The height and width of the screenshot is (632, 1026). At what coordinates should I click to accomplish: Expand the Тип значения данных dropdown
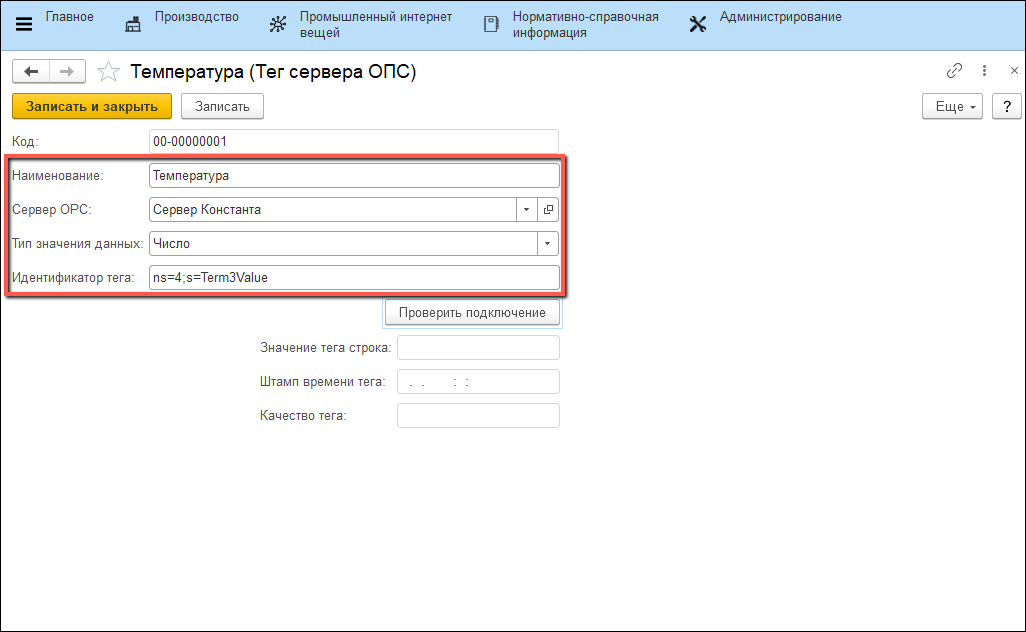point(547,244)
